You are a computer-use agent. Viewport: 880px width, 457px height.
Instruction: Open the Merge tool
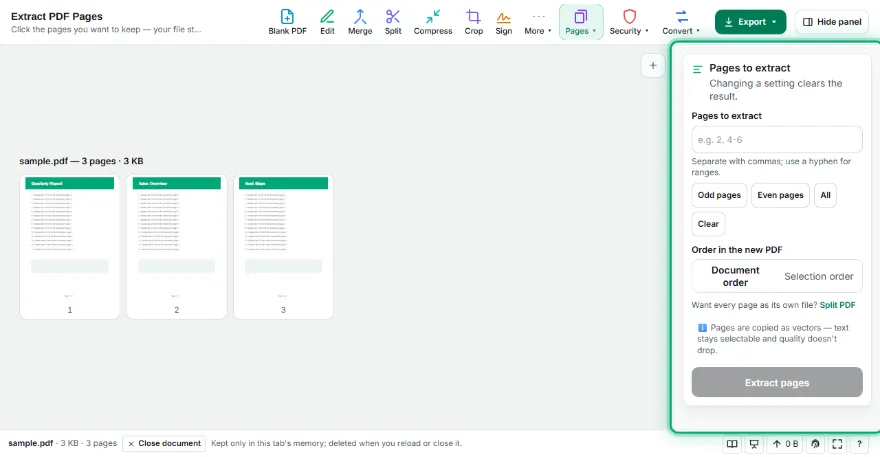(360, 22)
